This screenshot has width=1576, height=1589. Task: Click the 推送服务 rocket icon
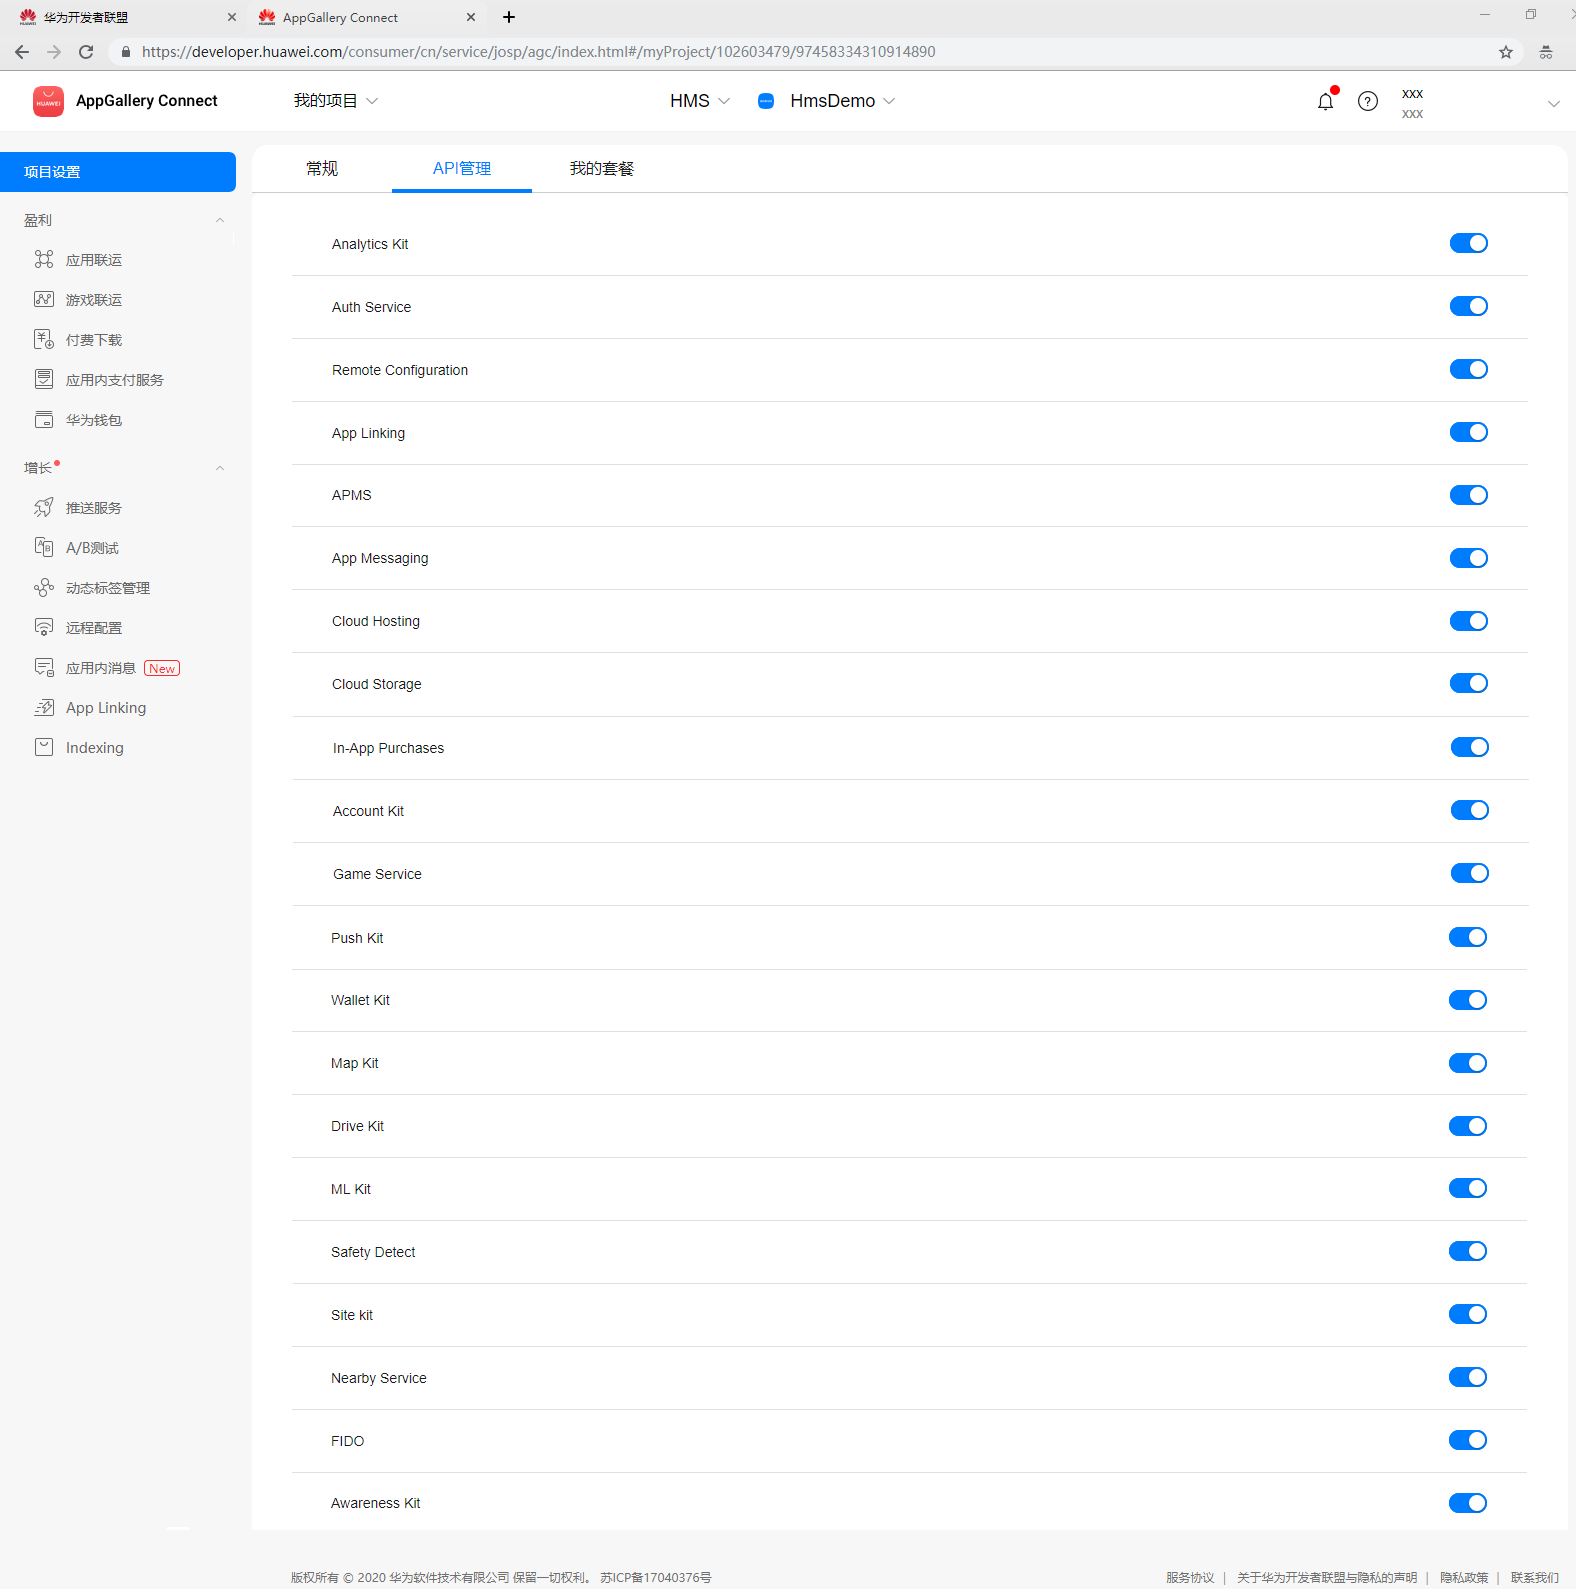(x=44, y=508)
